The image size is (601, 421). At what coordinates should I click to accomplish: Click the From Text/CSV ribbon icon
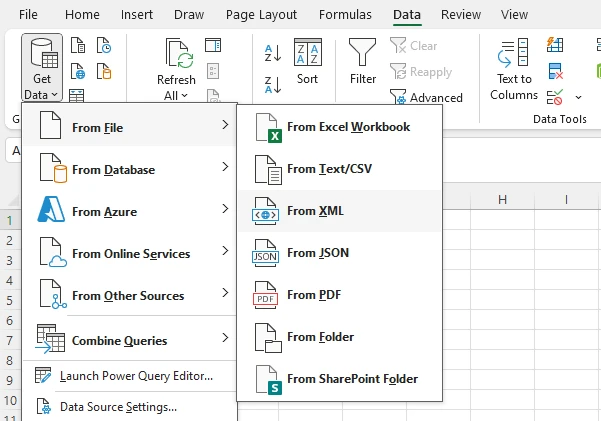click(78, 45)
